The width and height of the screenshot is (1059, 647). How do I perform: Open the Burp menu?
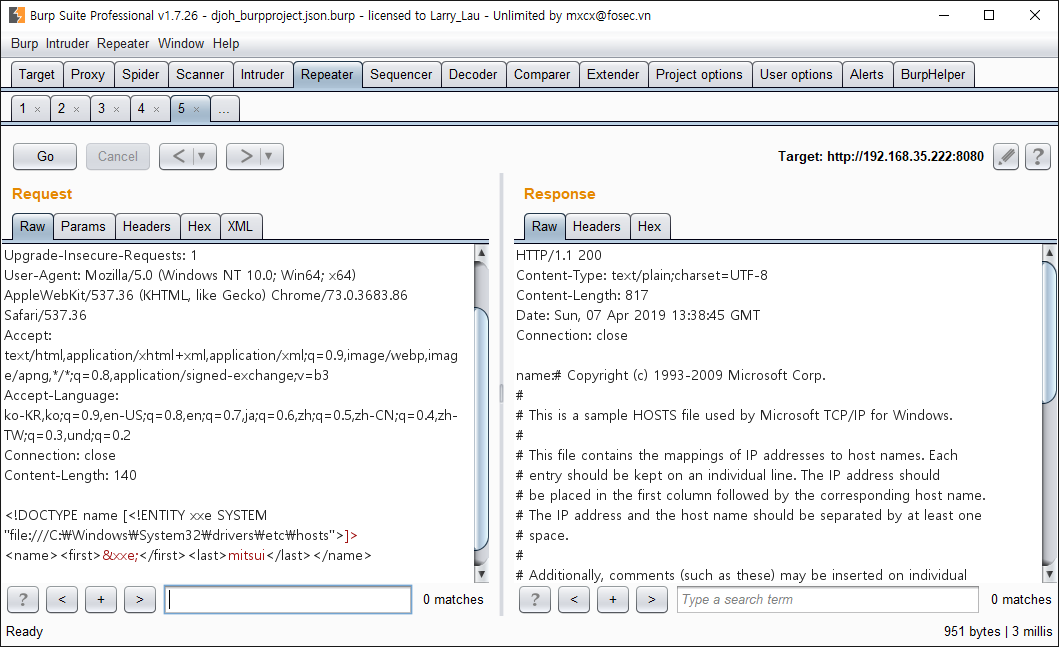24,43
